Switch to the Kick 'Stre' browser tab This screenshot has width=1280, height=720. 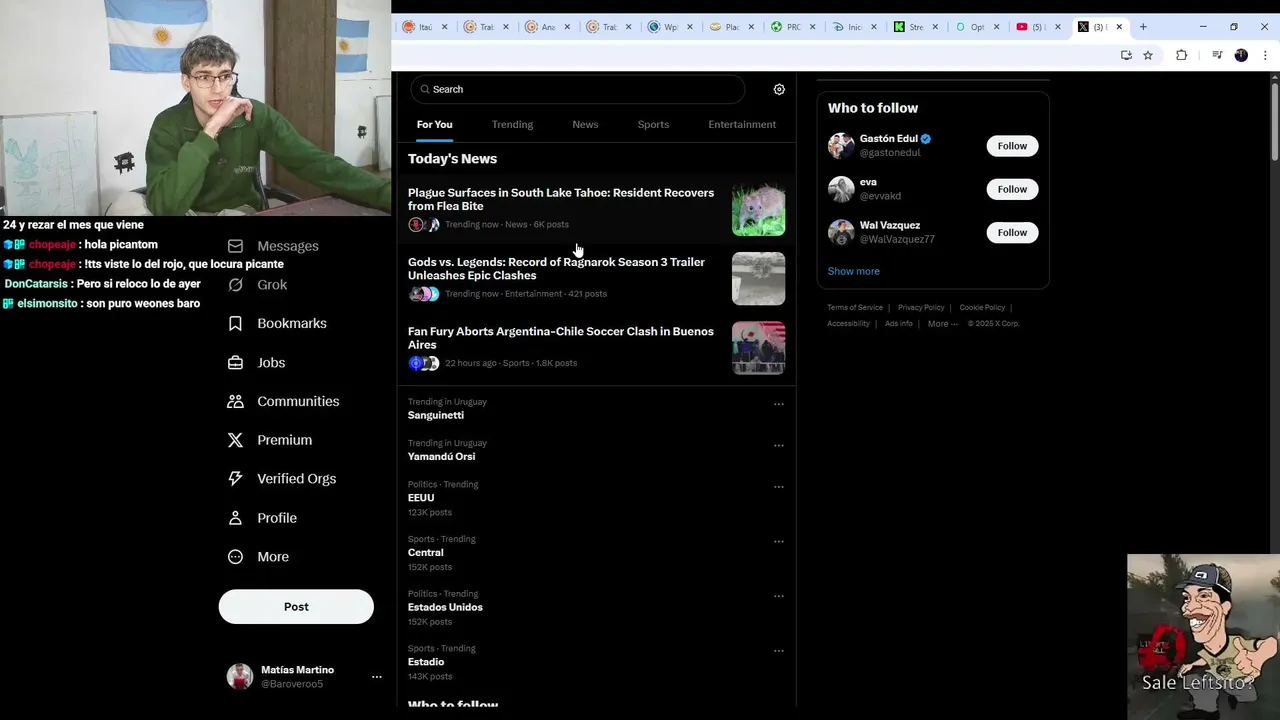point(914,27)
